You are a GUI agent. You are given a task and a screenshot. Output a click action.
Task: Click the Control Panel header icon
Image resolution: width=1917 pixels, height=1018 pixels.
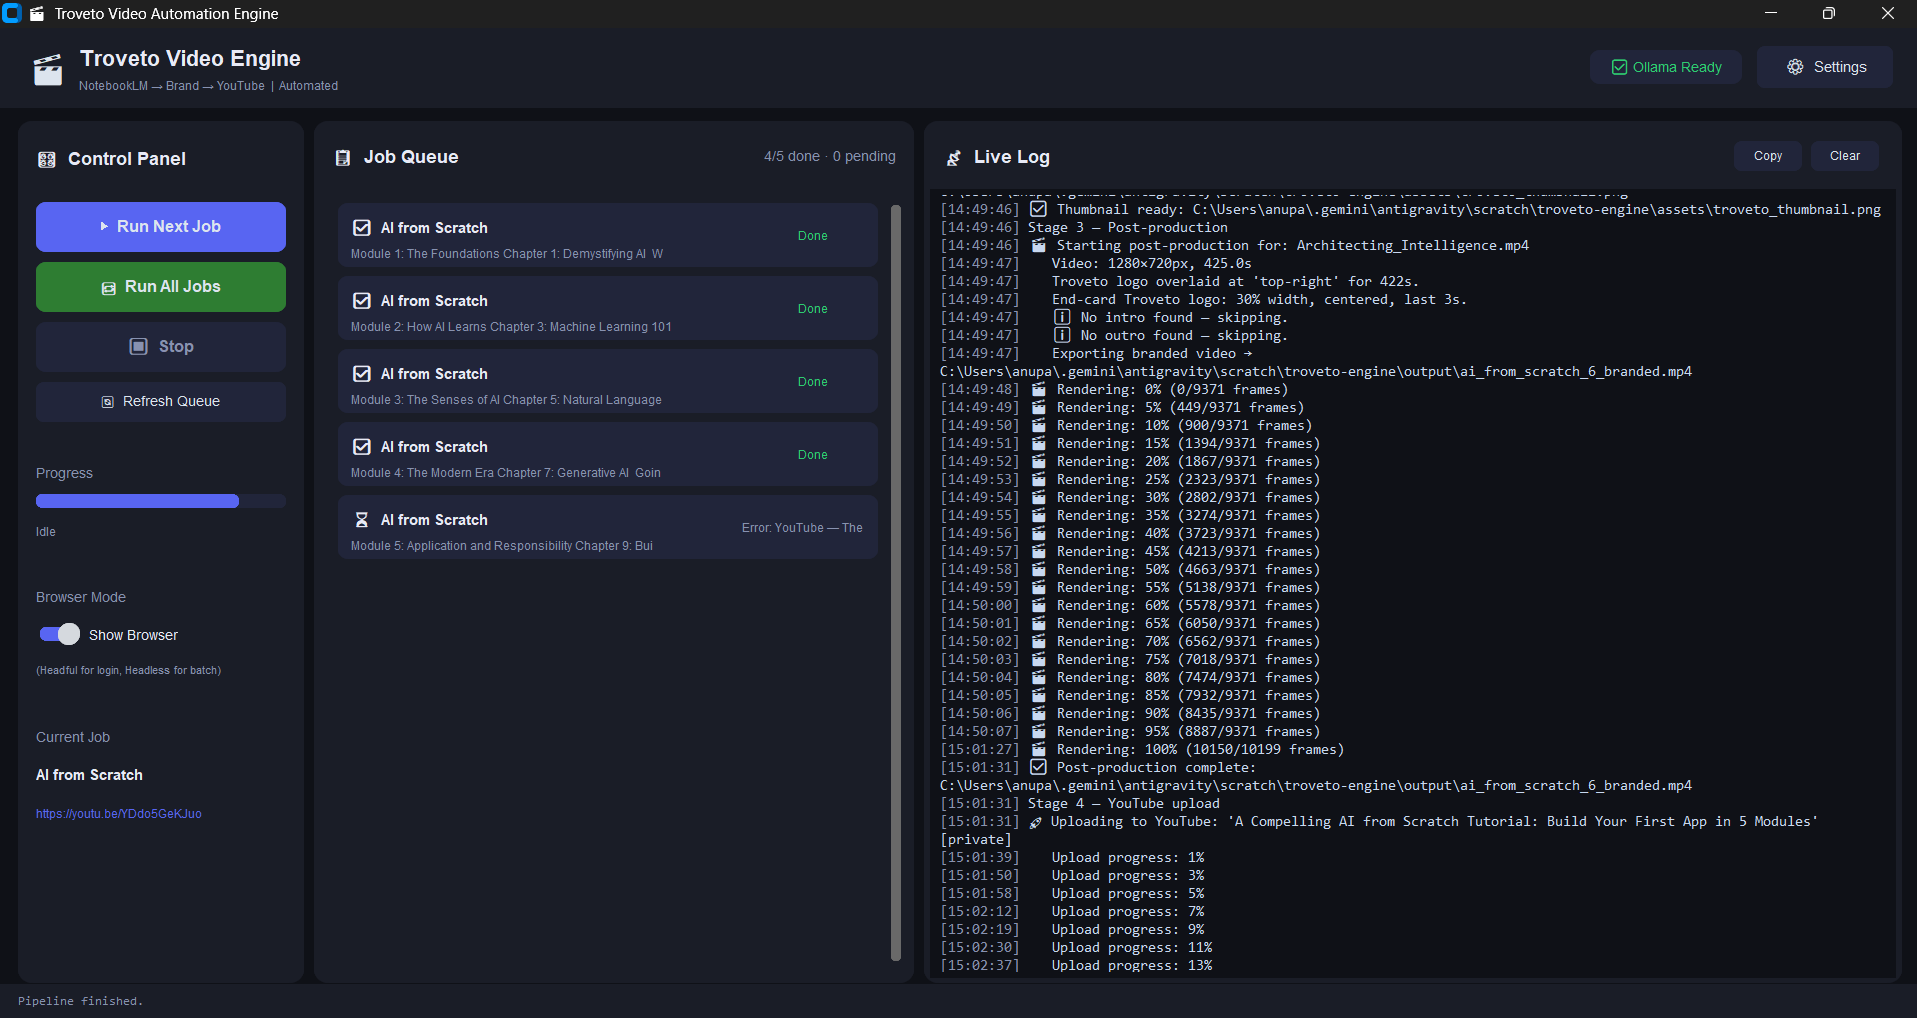click(x=46, y=159)
